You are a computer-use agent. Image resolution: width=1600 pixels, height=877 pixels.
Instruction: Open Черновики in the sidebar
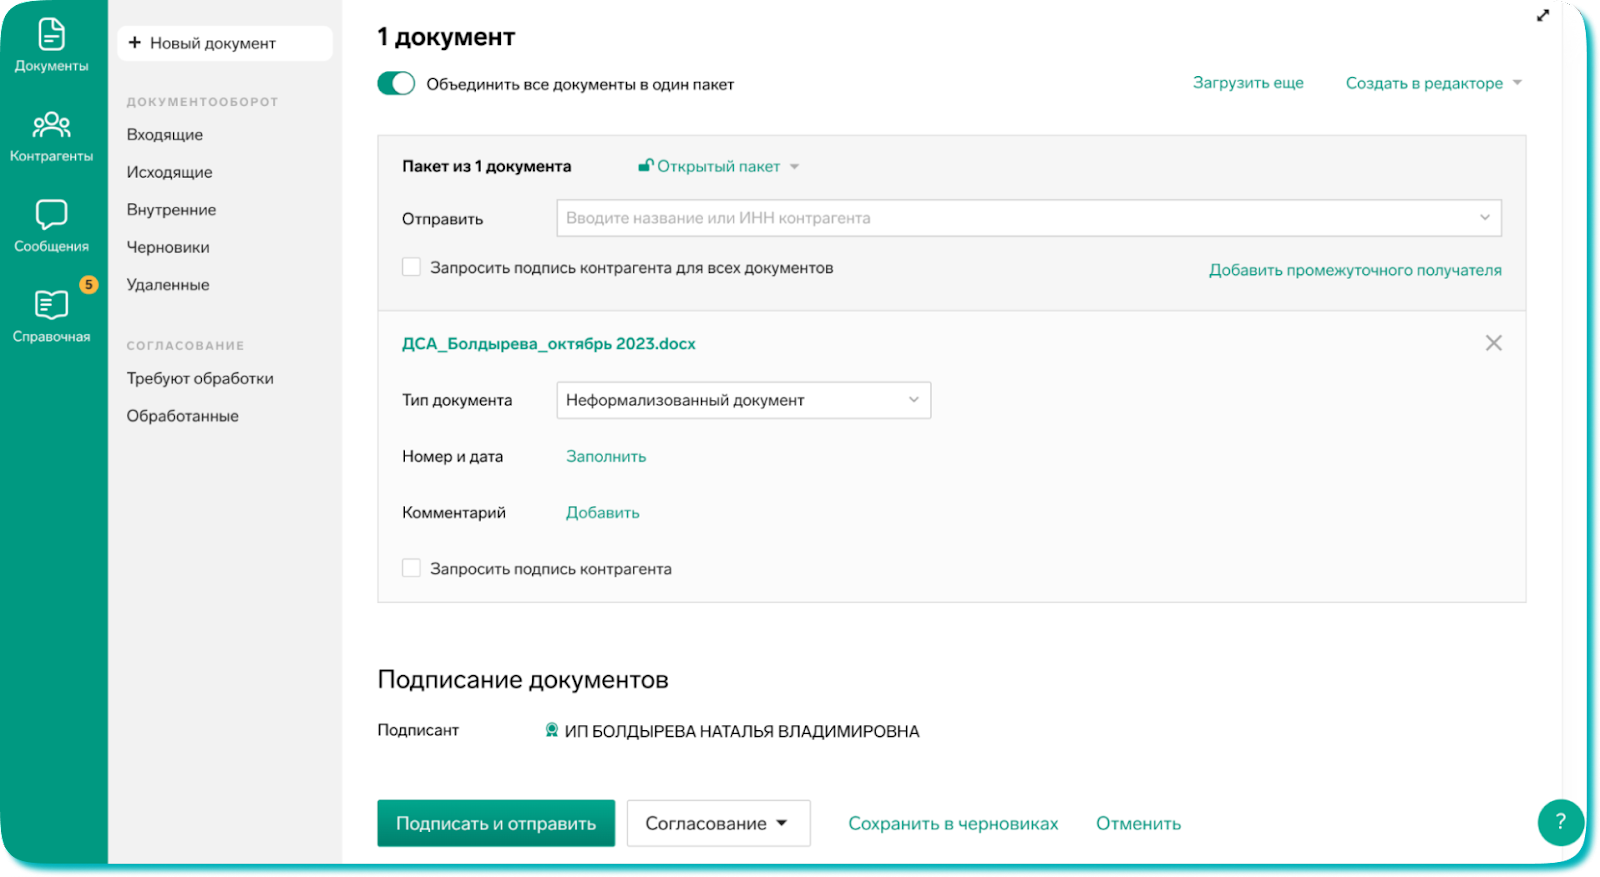coord(168,247)
